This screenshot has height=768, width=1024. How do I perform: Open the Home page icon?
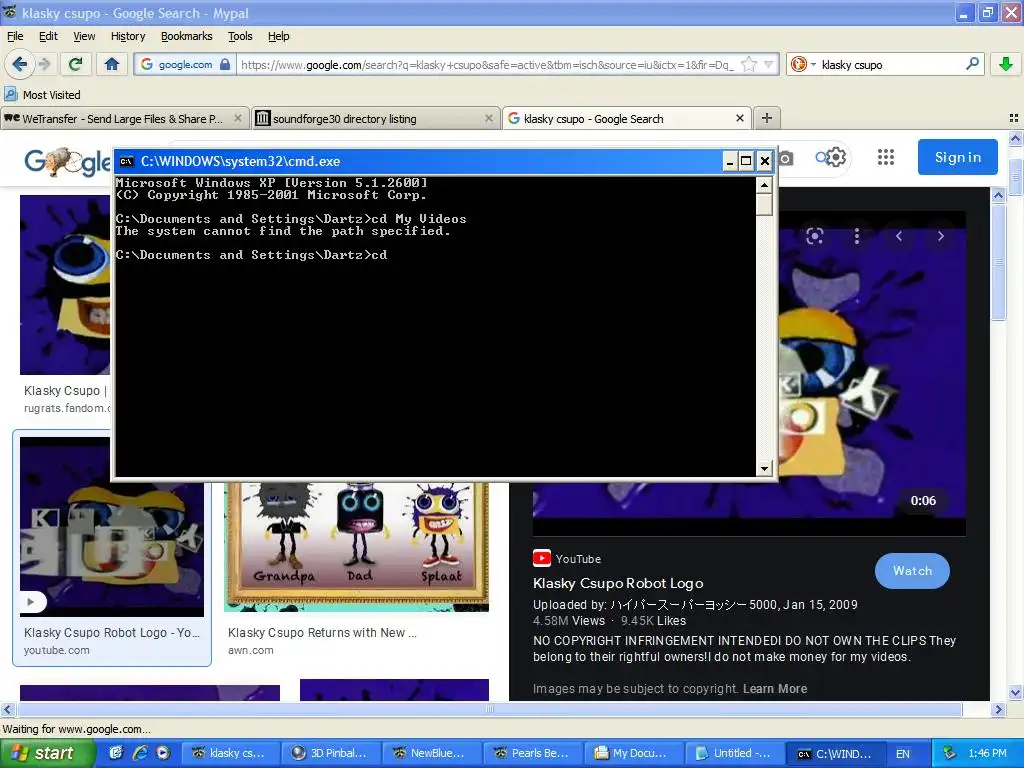(112, 64)
